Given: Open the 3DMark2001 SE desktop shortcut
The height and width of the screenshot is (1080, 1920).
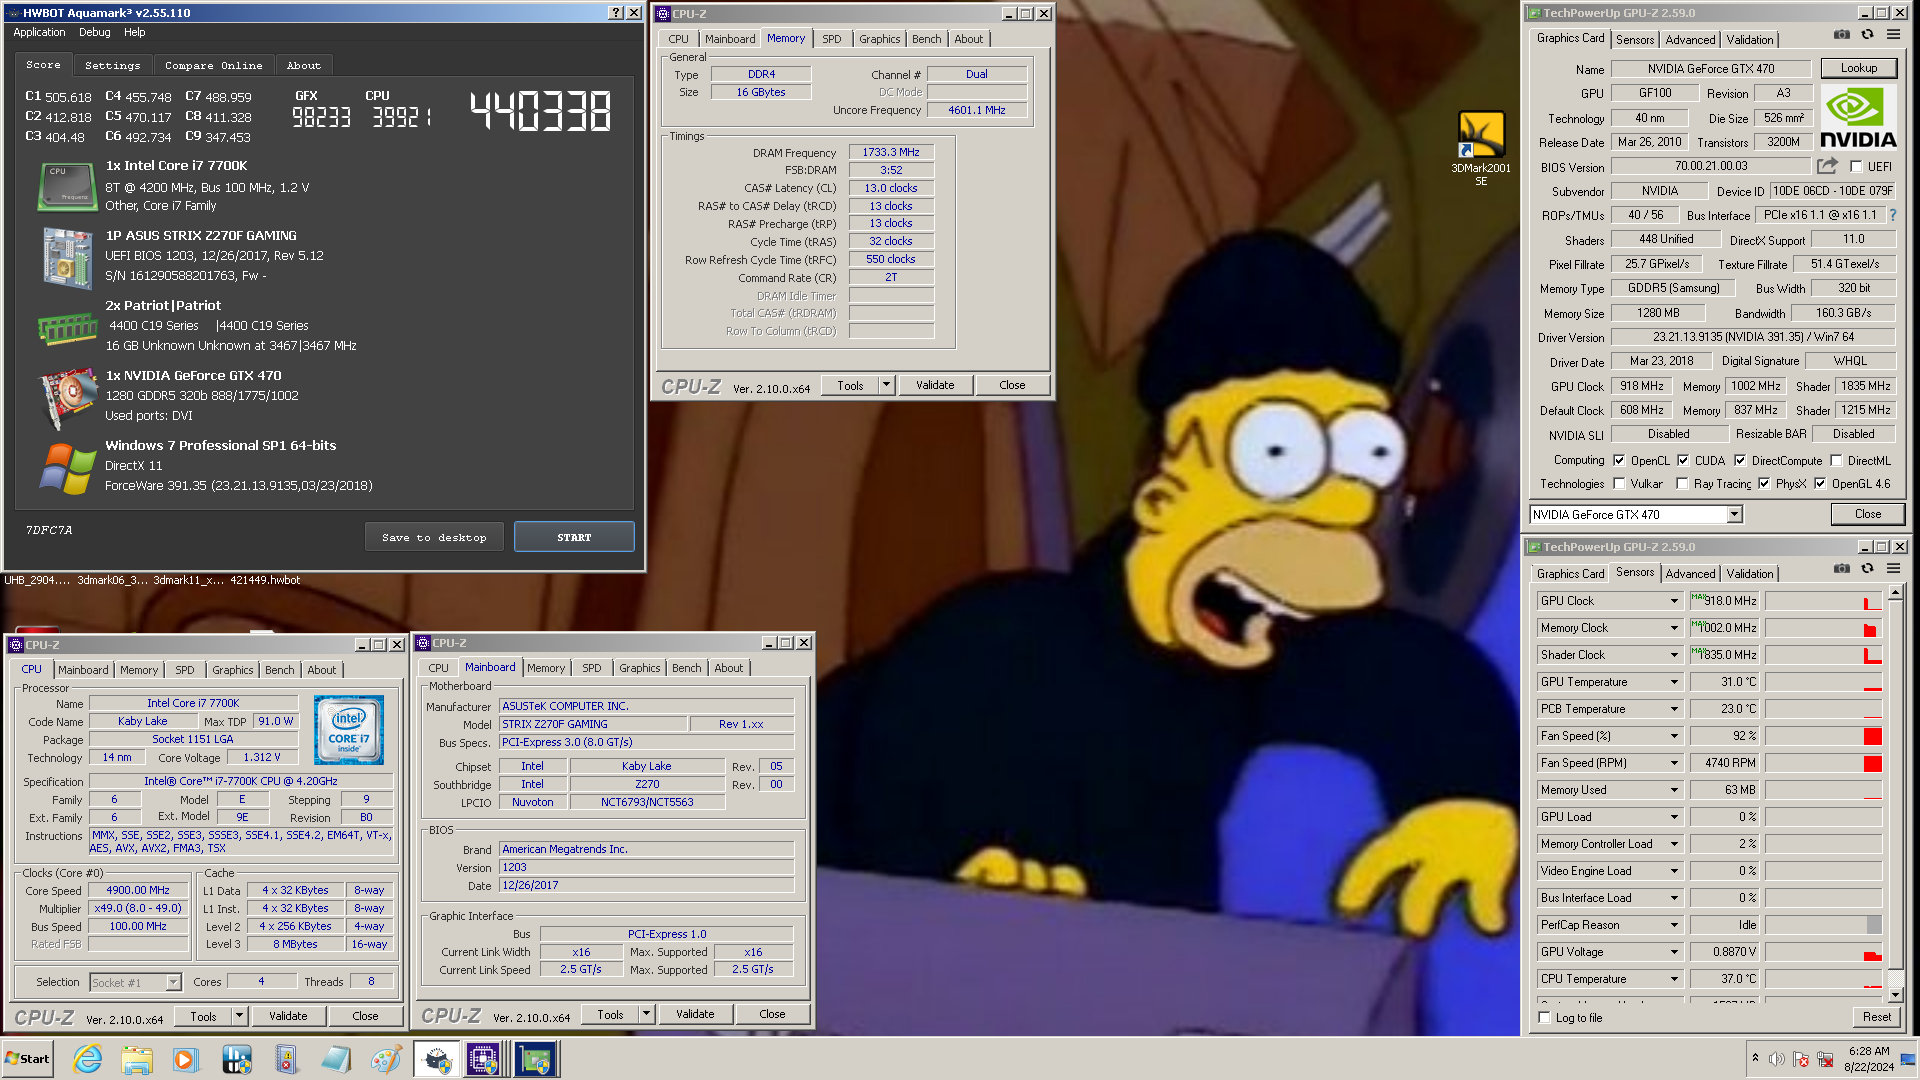Looking at the screenshot, I should [1481, 148].
